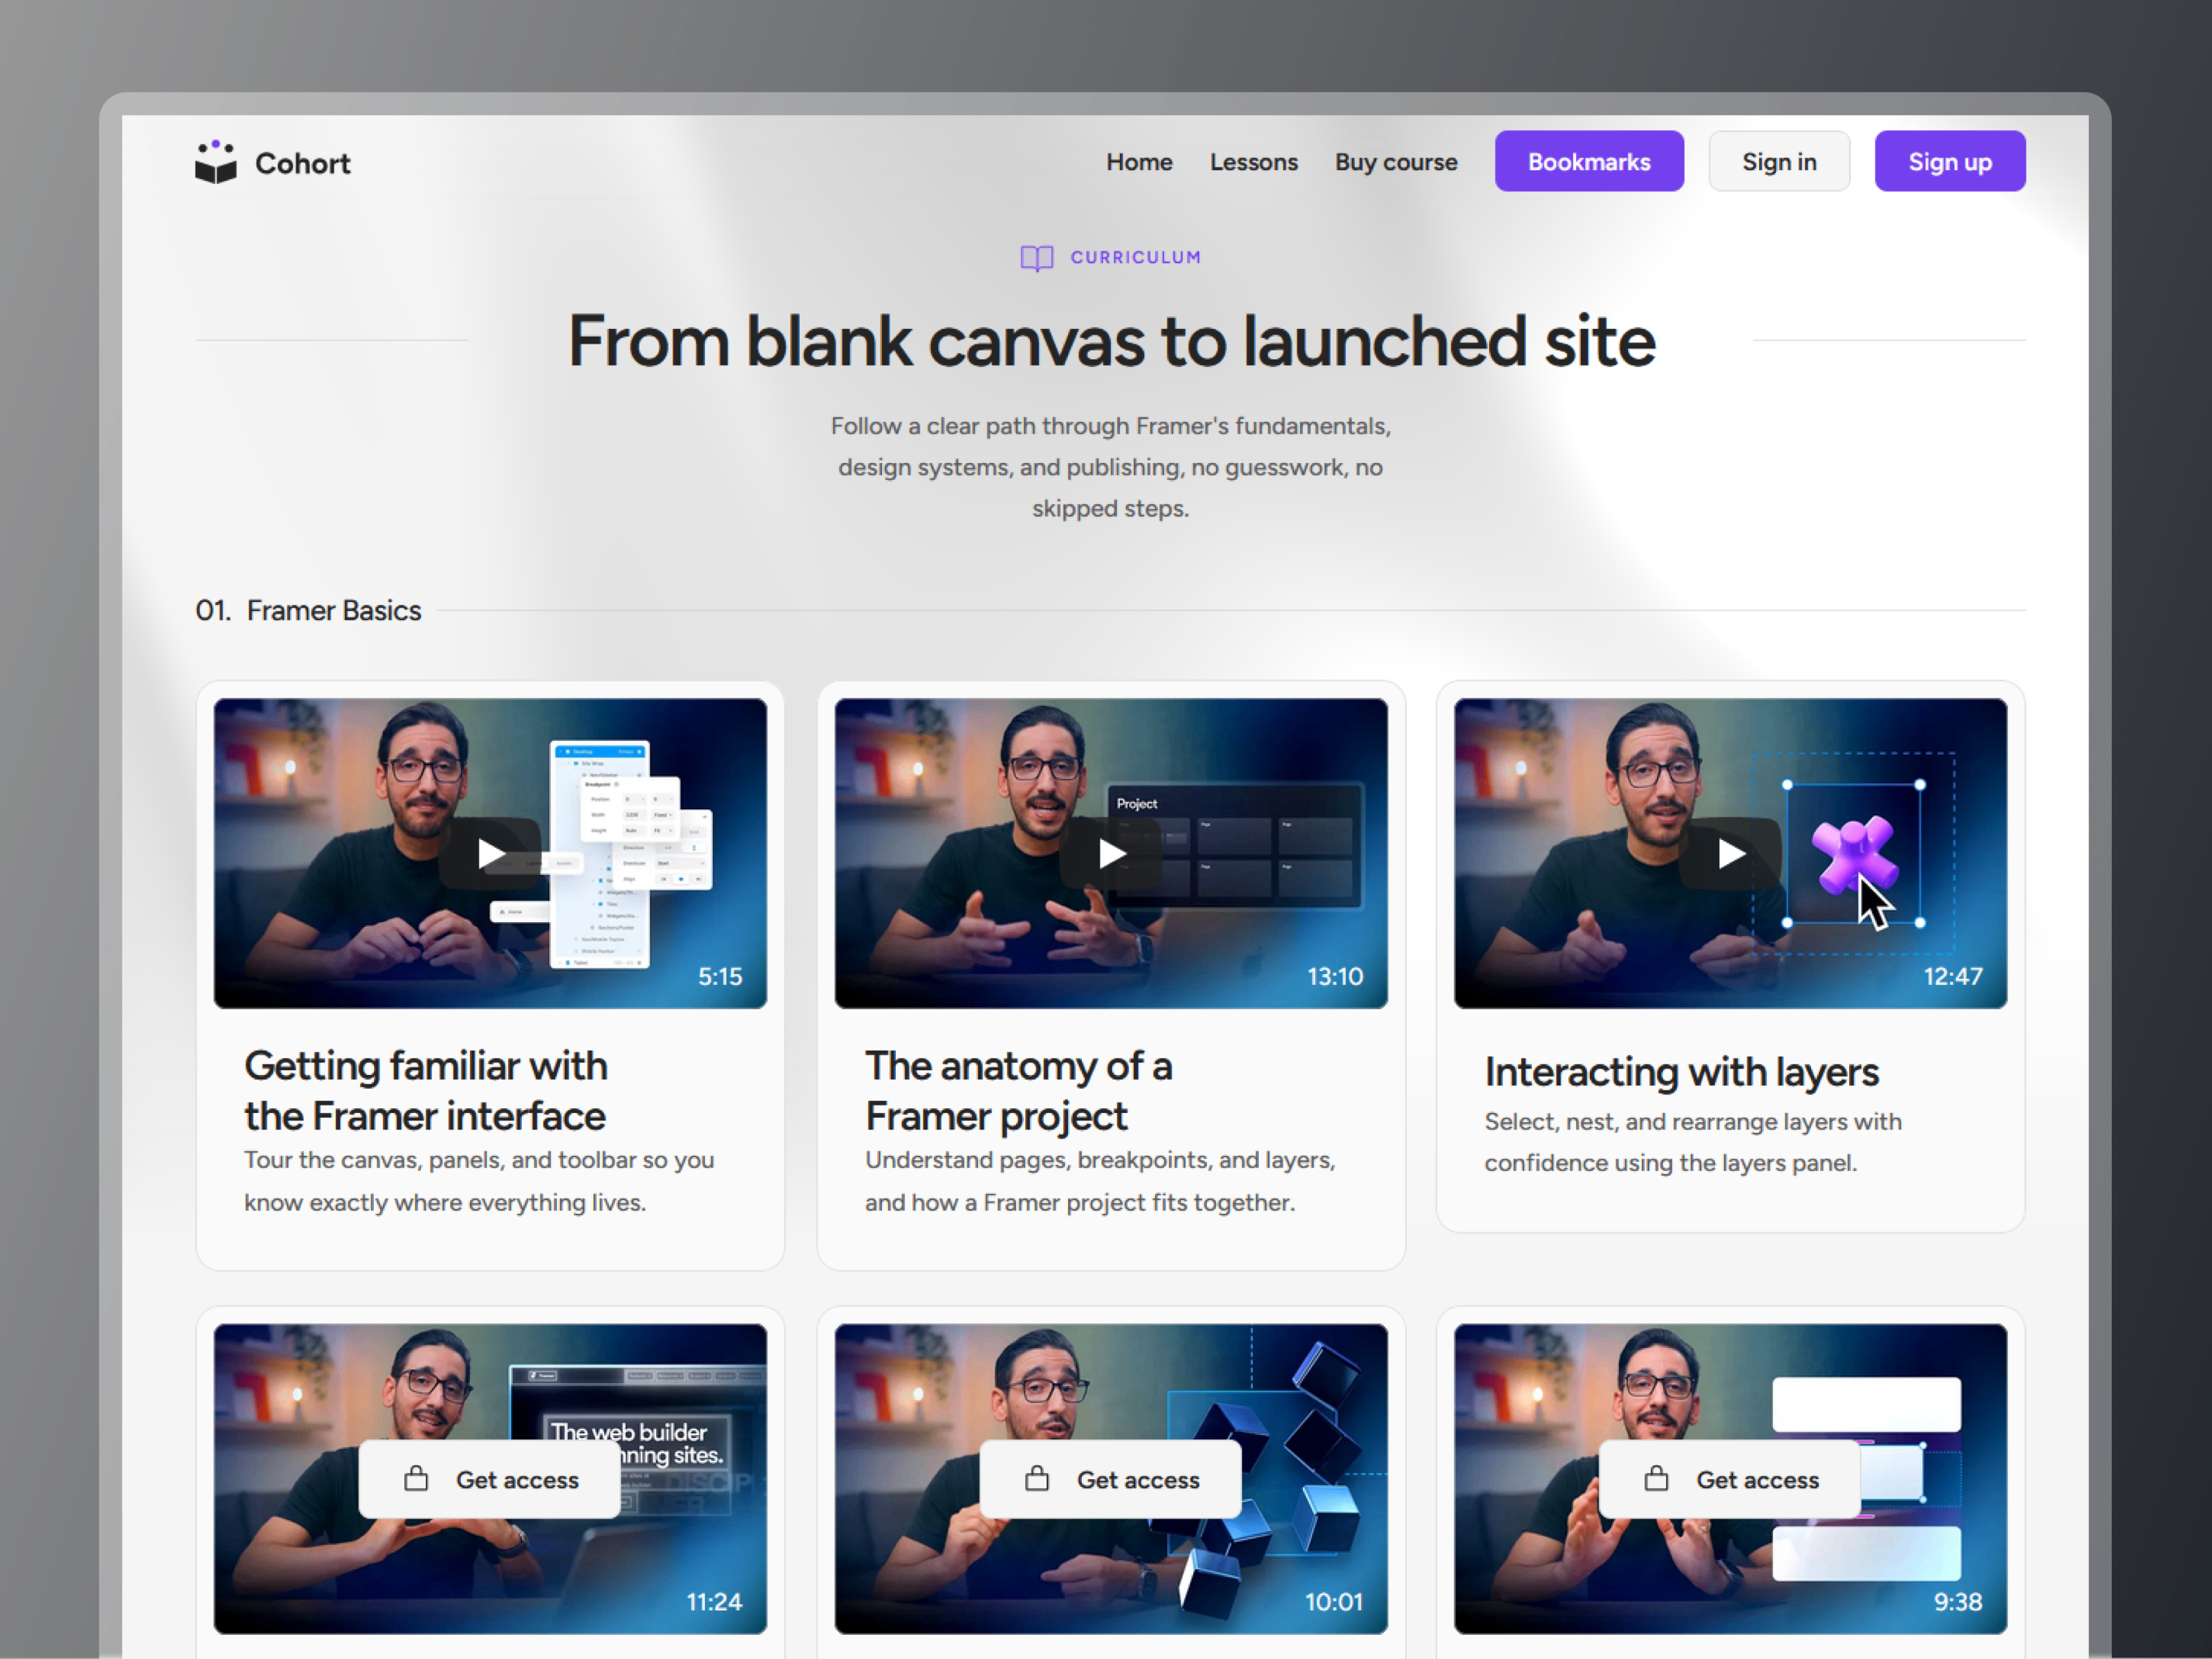Select the 13:10 video thumbnail
Screen dimensions: 2212x1659
[1111, 853]
